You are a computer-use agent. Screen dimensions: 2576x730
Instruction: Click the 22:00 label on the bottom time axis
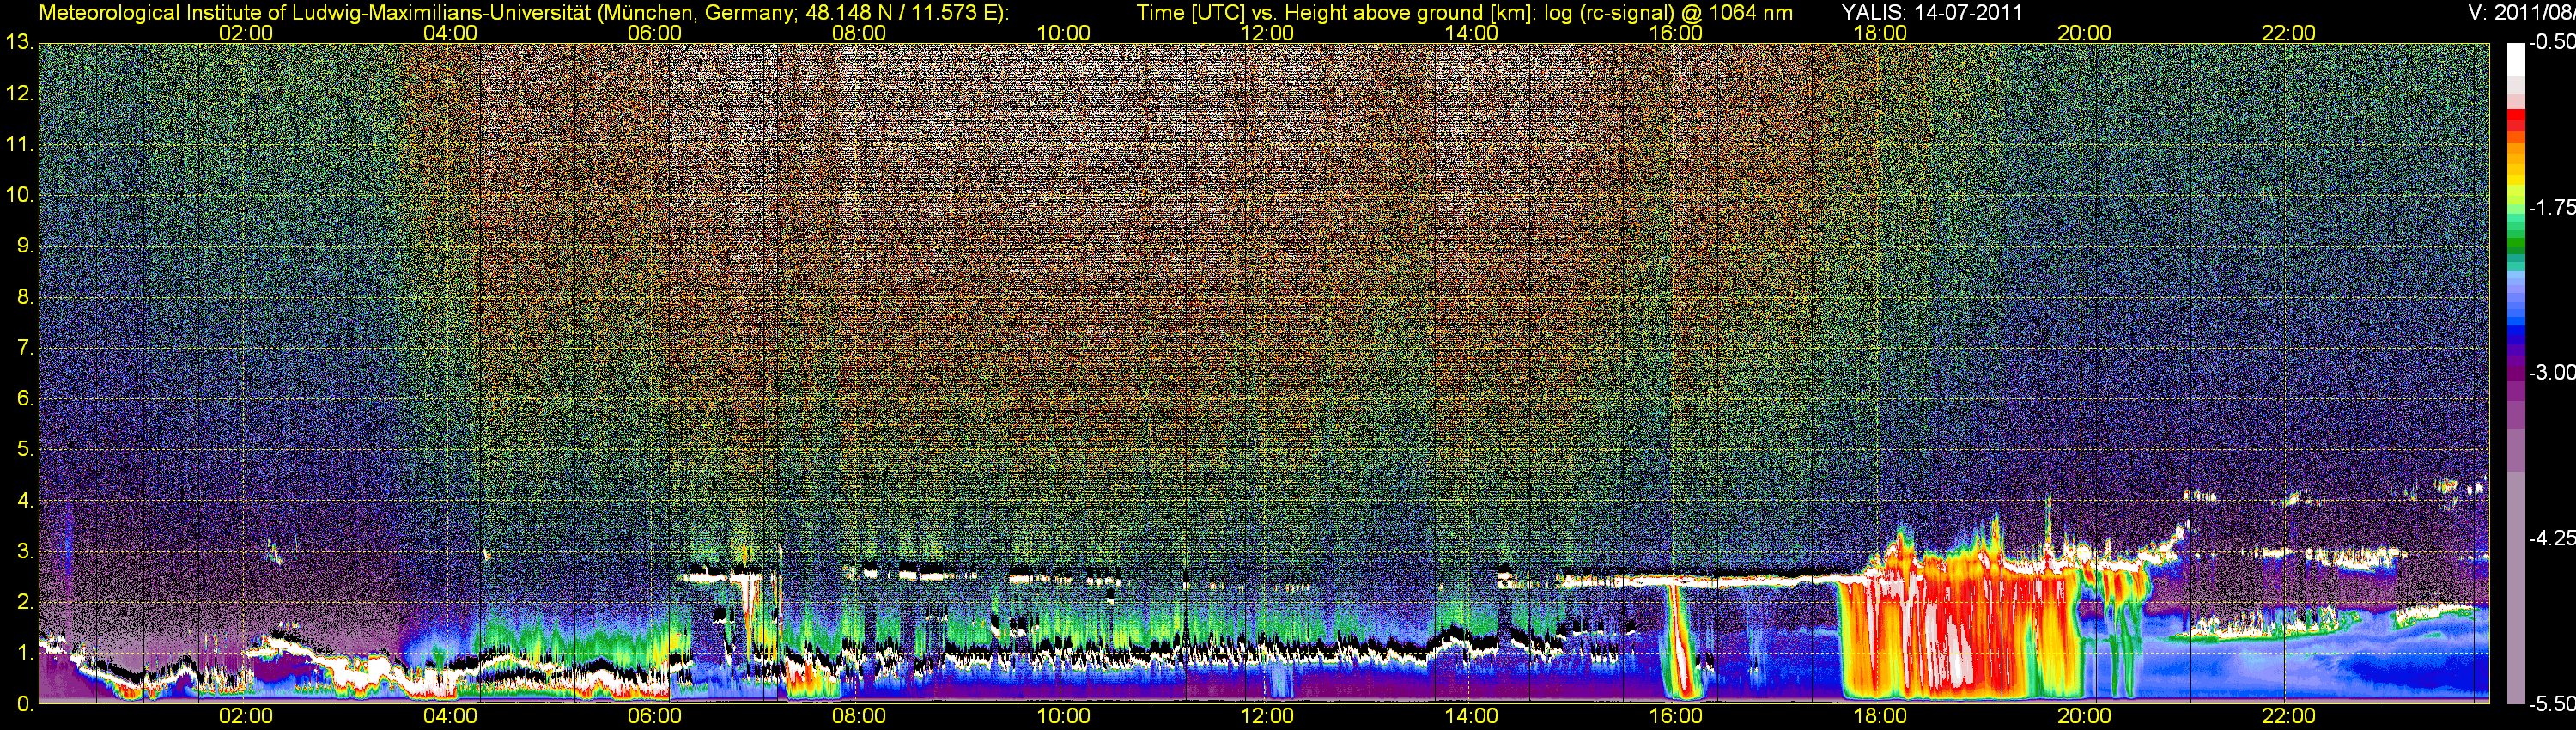point(2289,716)
